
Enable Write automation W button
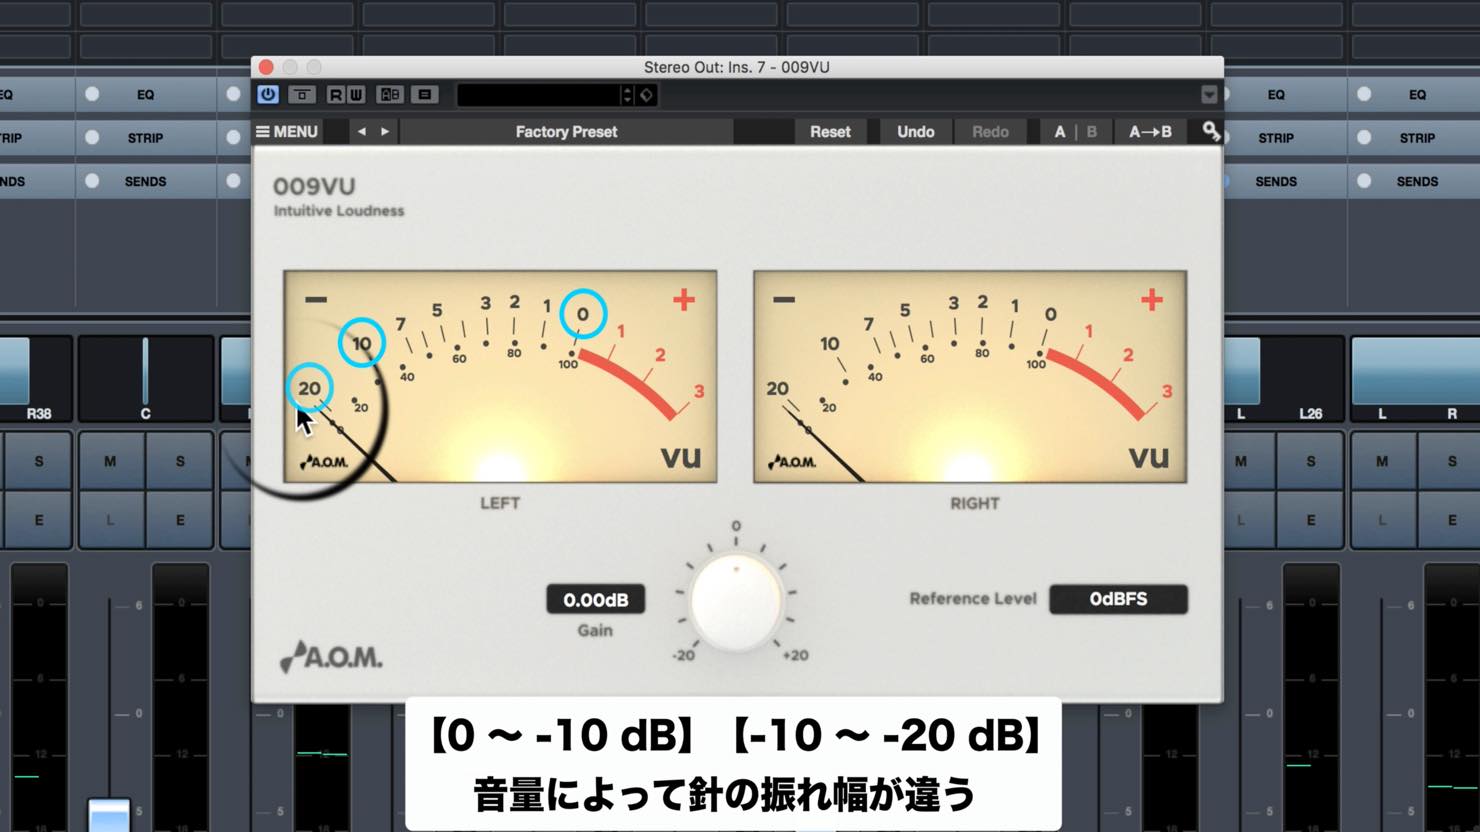[x=355, y=94]
